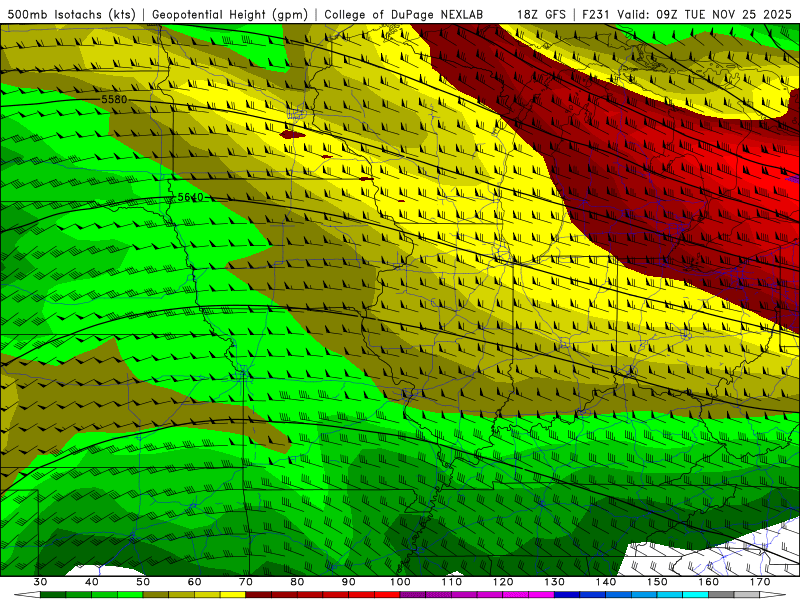Click the 90 value on the color scale

(x=348, y=582)
